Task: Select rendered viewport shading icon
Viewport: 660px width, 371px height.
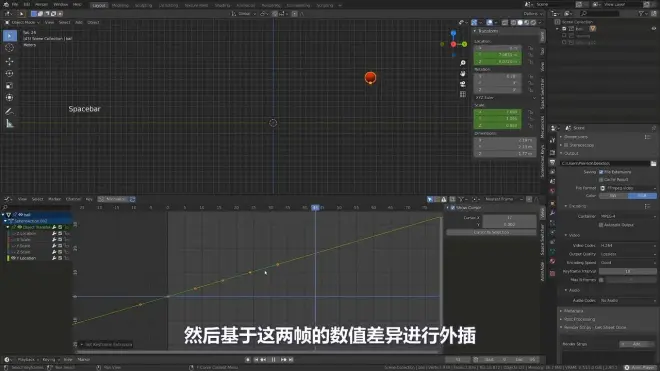Action: tap(533, 22)
